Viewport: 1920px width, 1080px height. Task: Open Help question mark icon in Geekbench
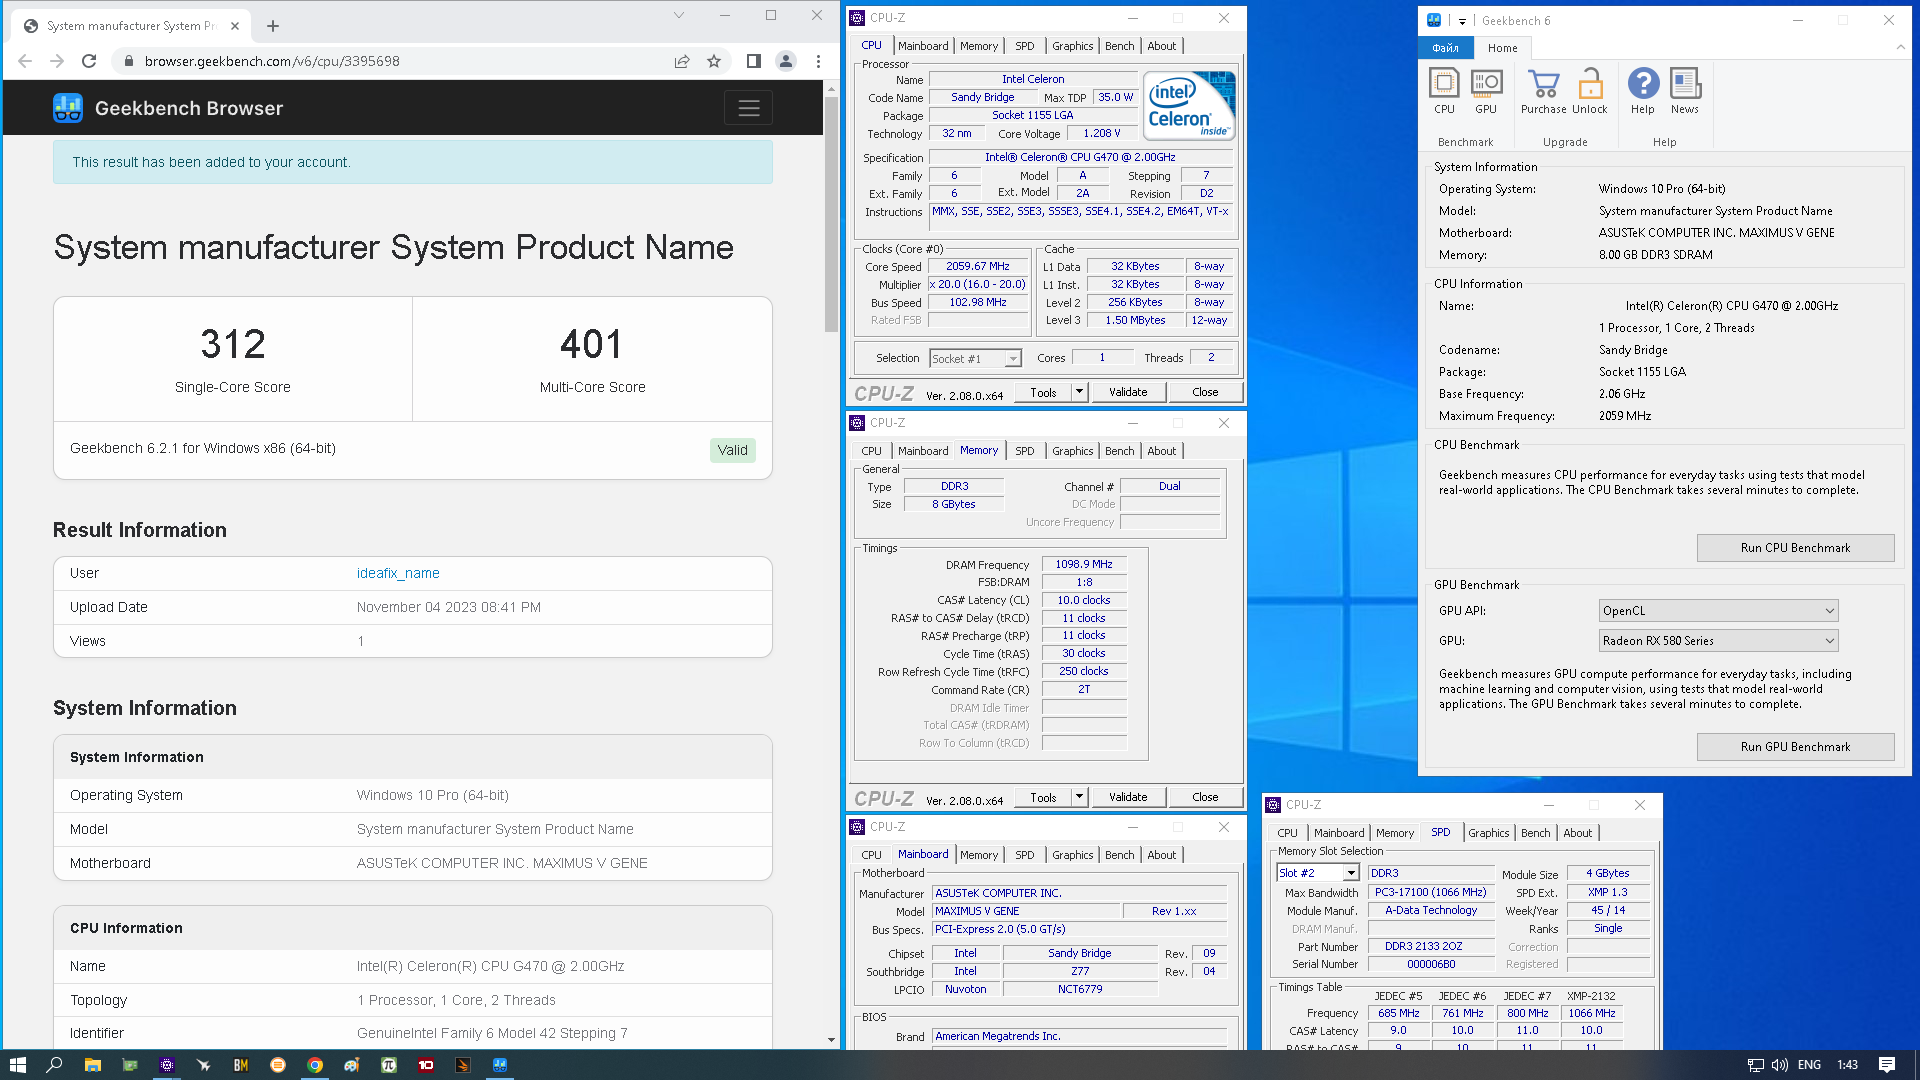(x=1643, y=91)
